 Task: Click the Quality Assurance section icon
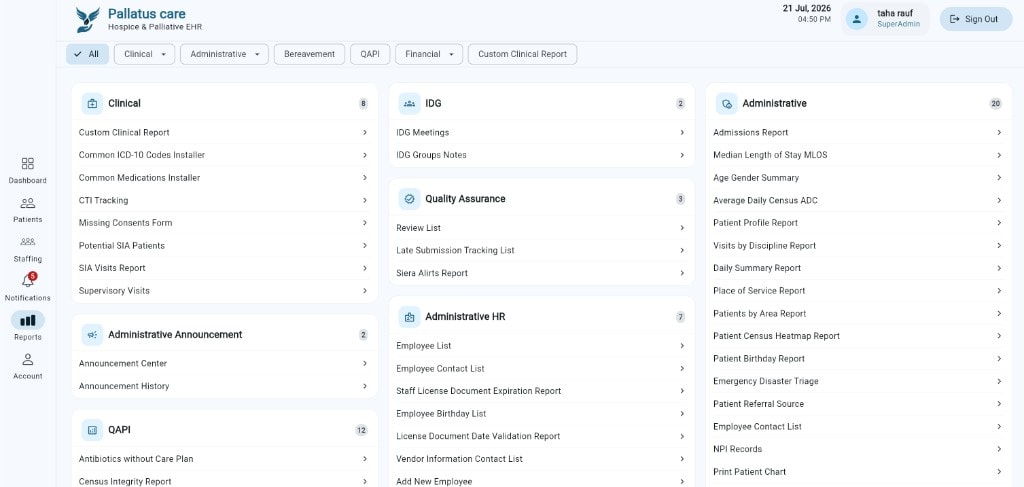[x=409, y=198]
